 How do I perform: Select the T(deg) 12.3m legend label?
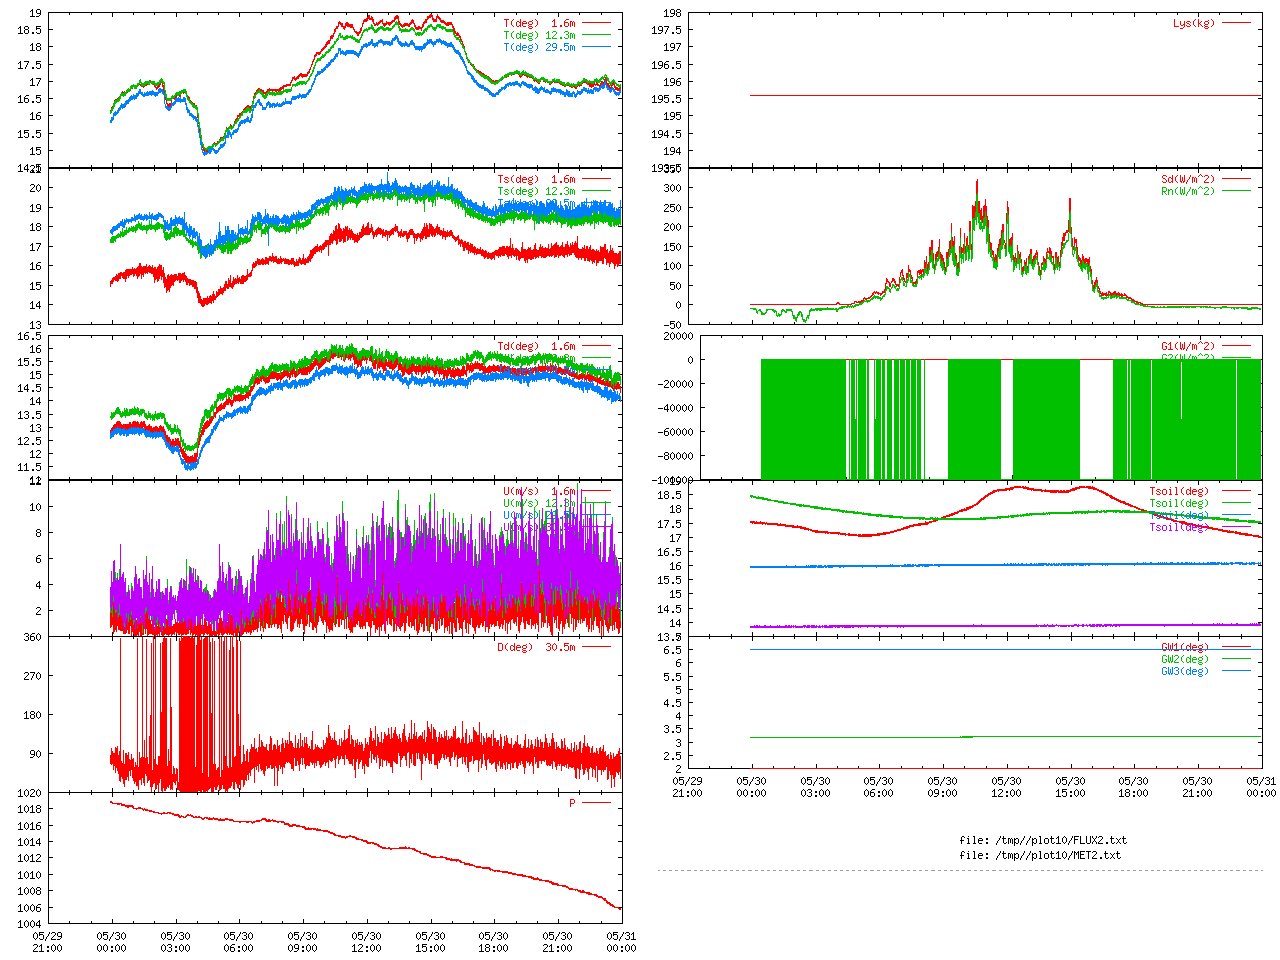point(539,35)
